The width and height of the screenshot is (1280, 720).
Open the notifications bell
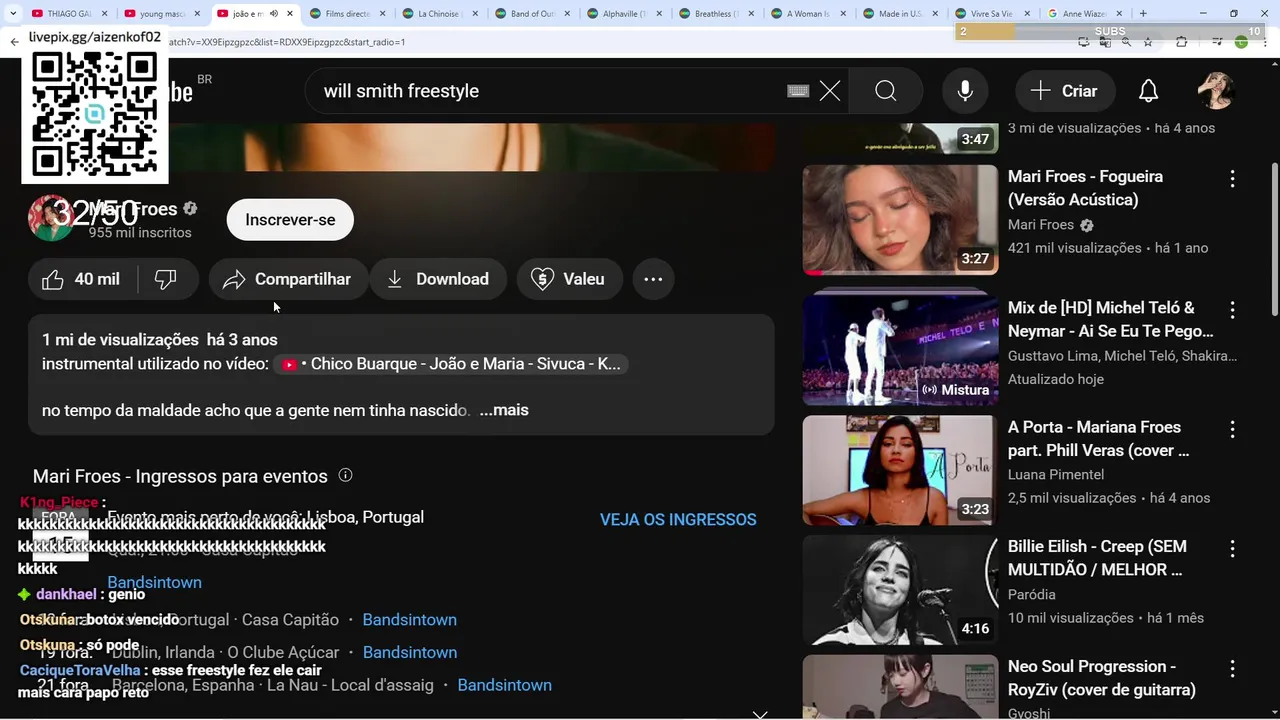[x=1149, y=91]
